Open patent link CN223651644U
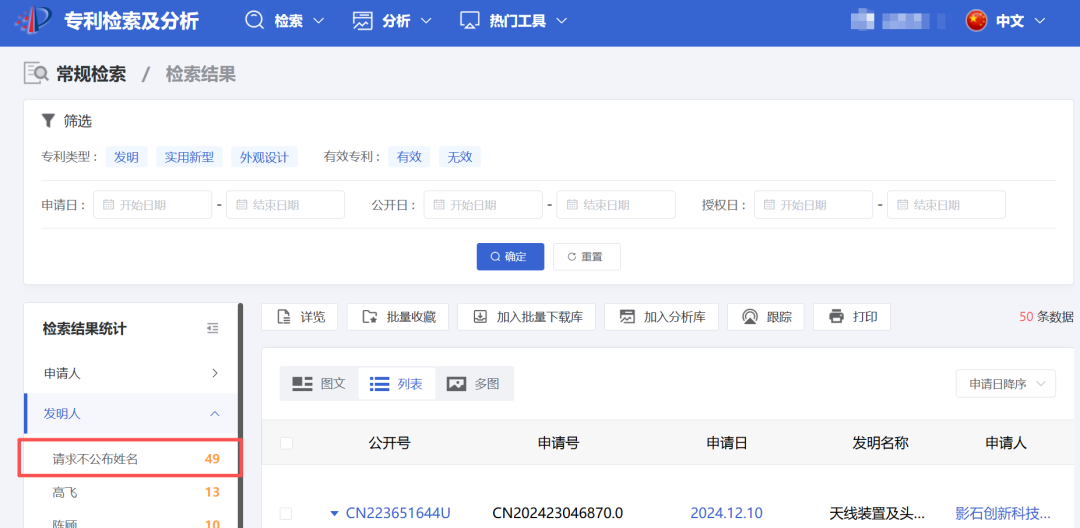Screen dimensions: 1080x528 tap(398, 513)
